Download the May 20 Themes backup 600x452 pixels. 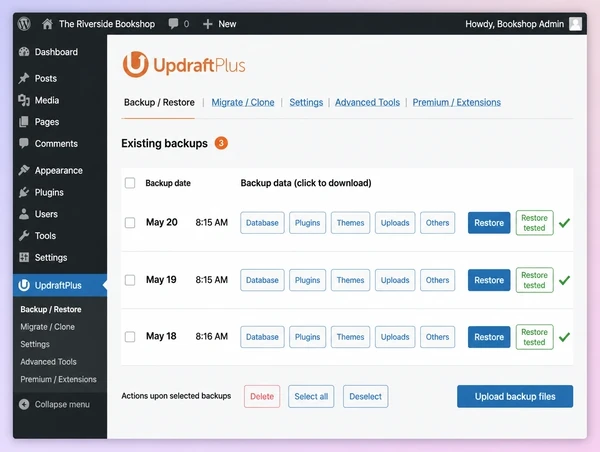[351, 223]
